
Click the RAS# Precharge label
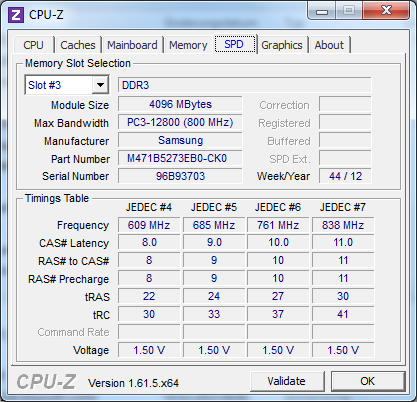[68, 279]
